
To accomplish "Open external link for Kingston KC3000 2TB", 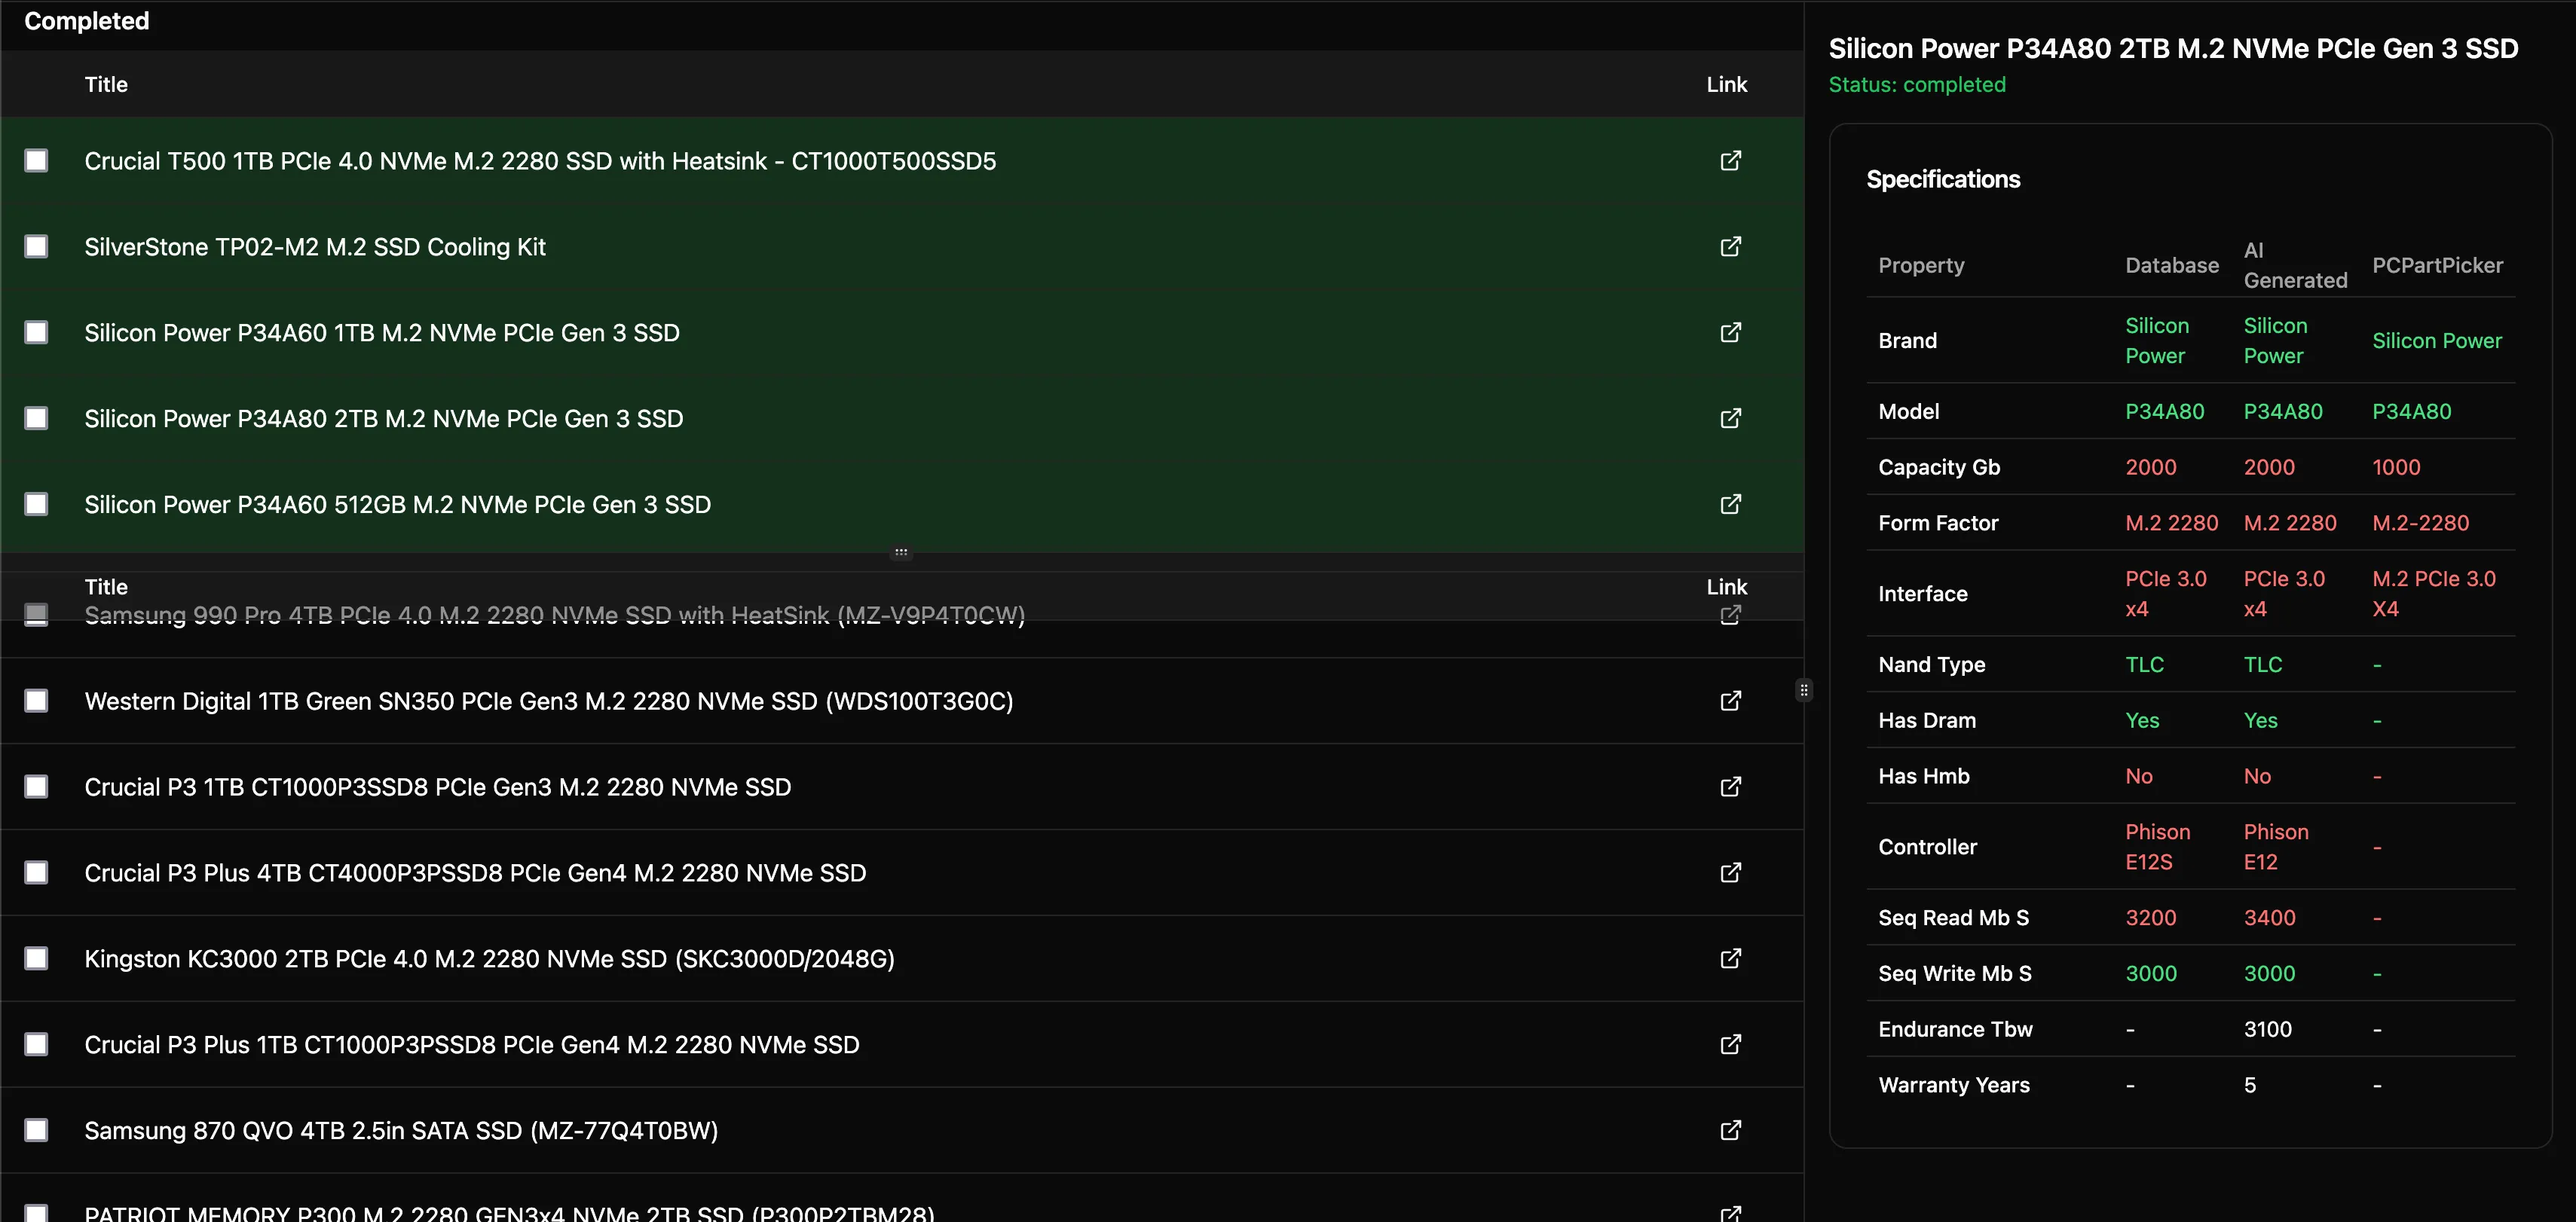I will click(x=1730, y=959).
